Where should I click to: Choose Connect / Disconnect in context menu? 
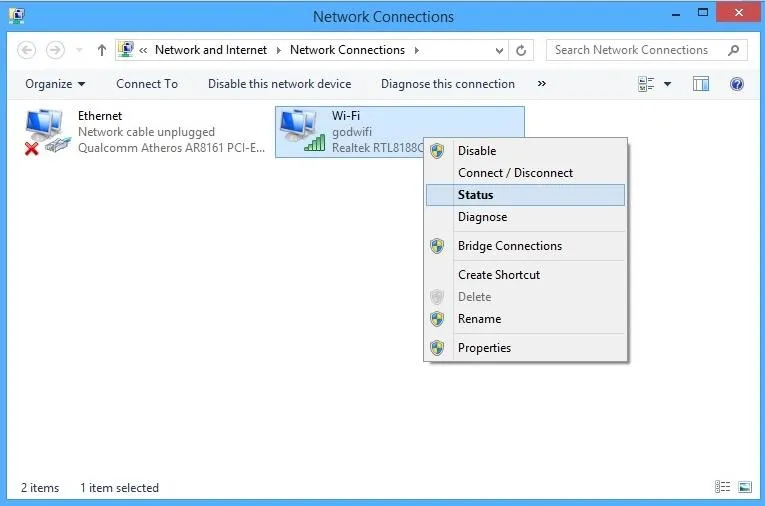[x=525, y=173]
